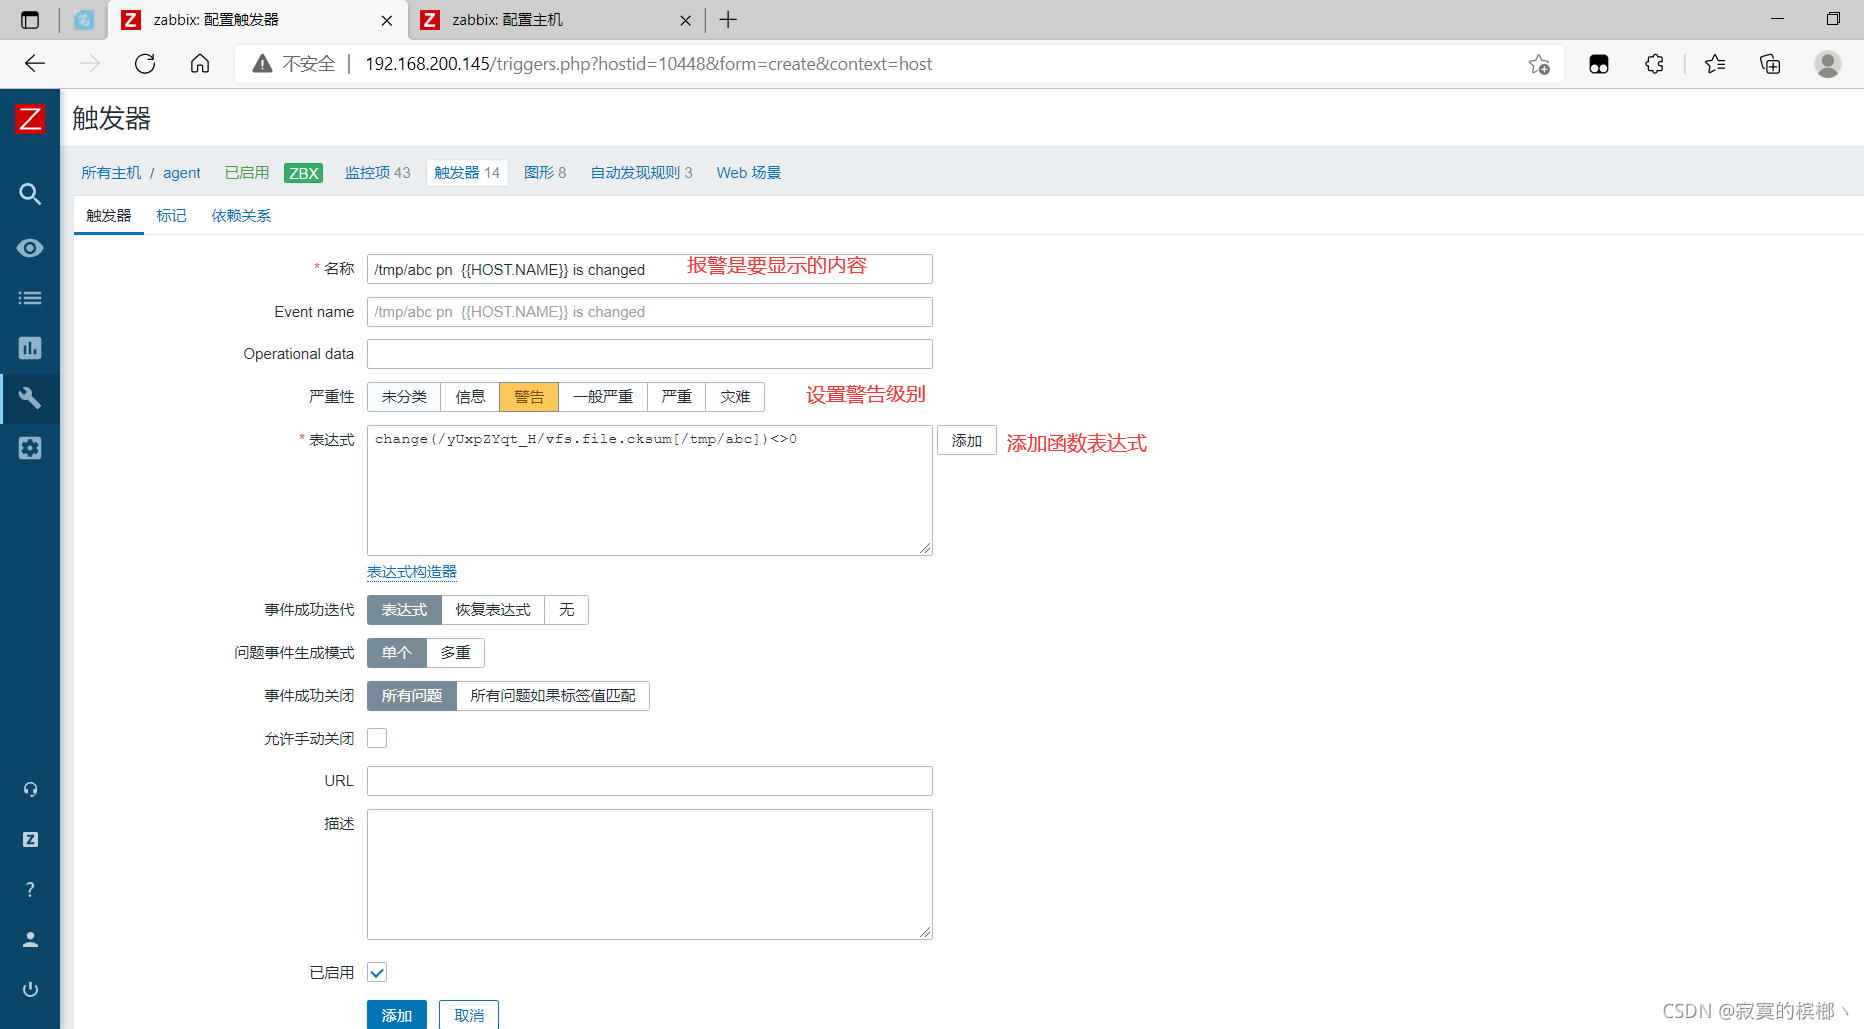This screenshot has width=1864, height=1029.
Task: Select 多重 problem generation mode
Action: tap(456, 653)
